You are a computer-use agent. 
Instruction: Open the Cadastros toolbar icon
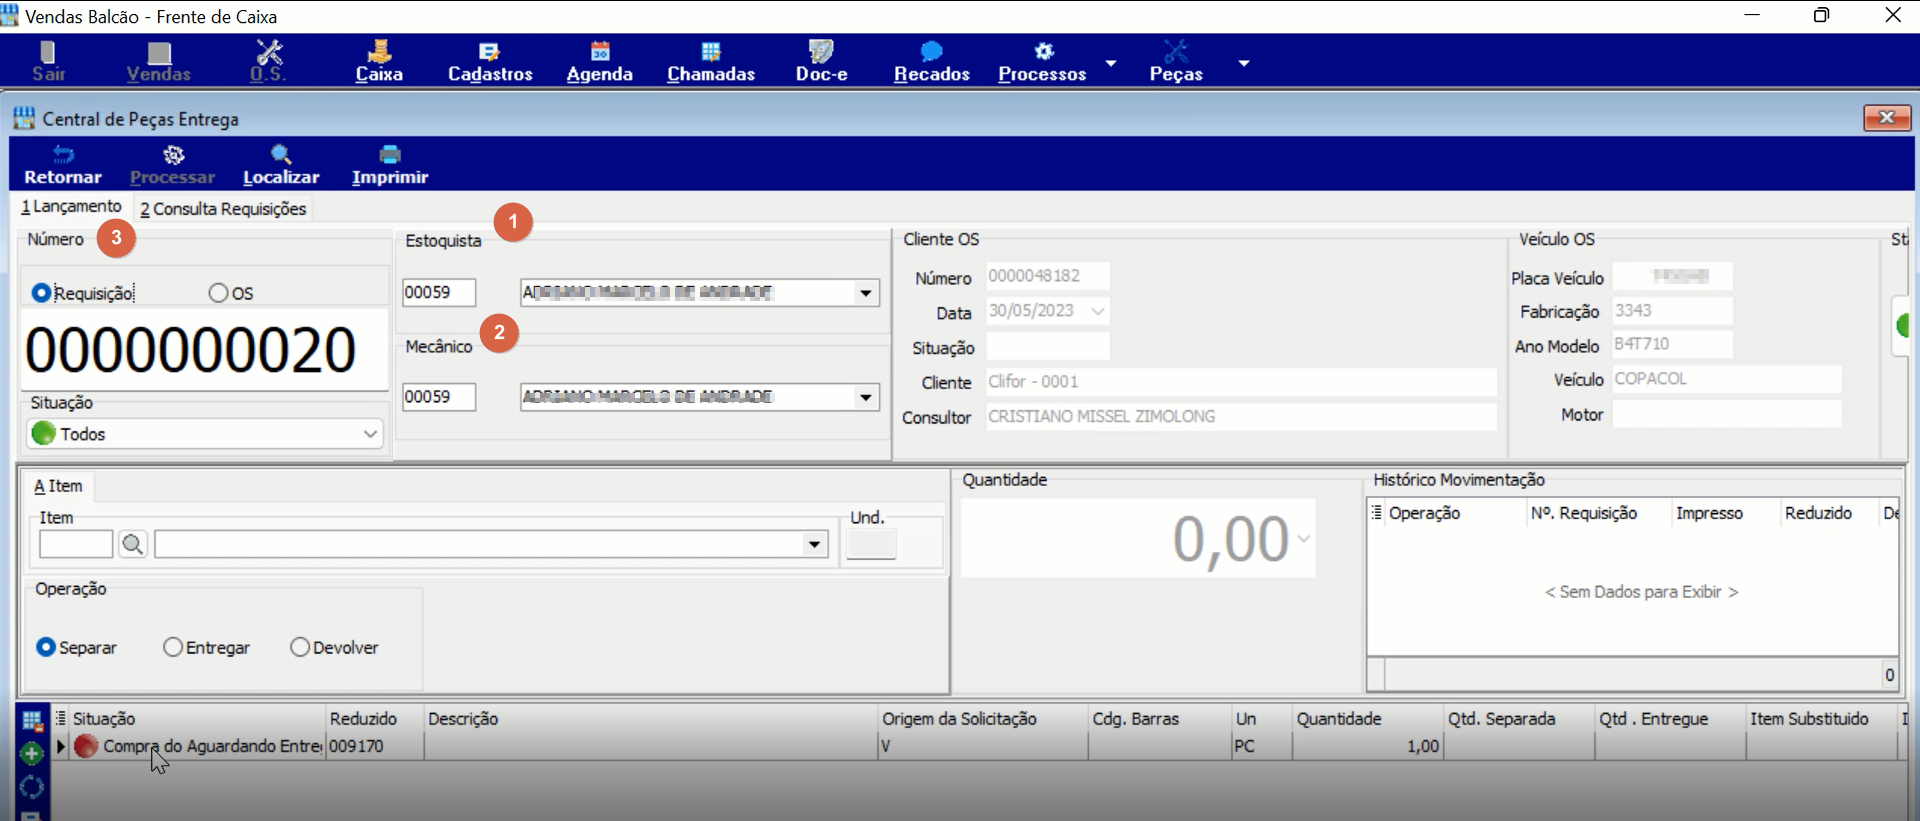pos(489,51)
